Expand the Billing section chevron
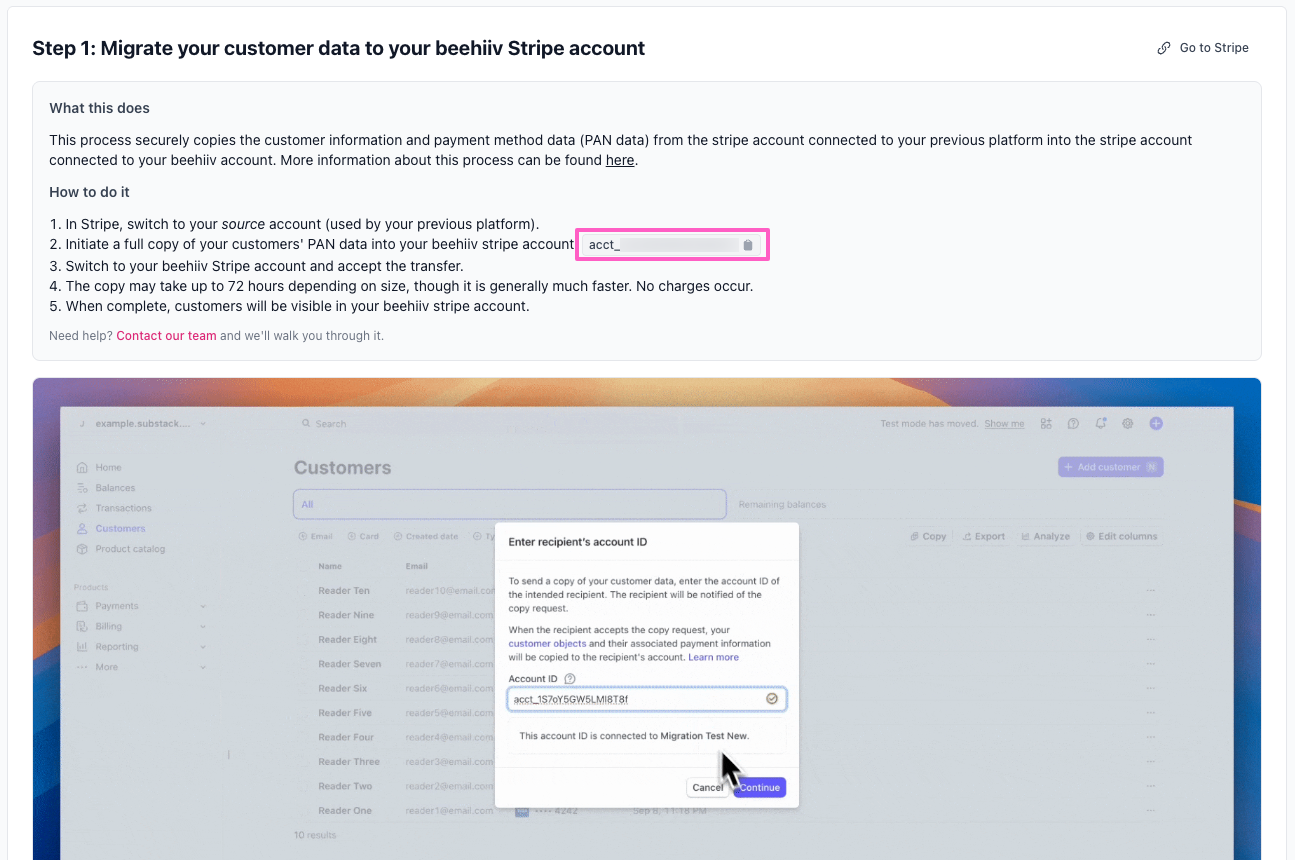Screen dimensions: 1295x860 click(203, 627)
